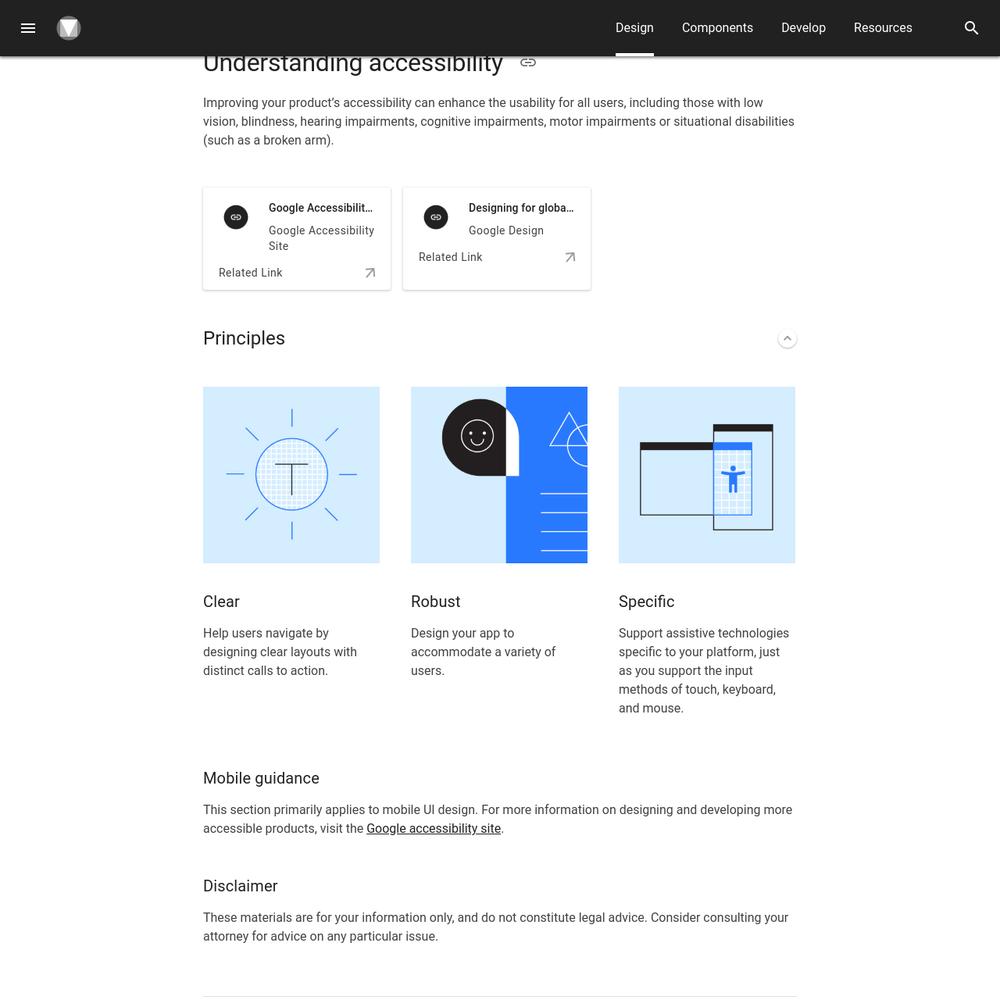The height and width of the screenshot is (1000, 1000).
Task: Click Related Link on Google Accessibility card
Action: click(x=250, y=273)
